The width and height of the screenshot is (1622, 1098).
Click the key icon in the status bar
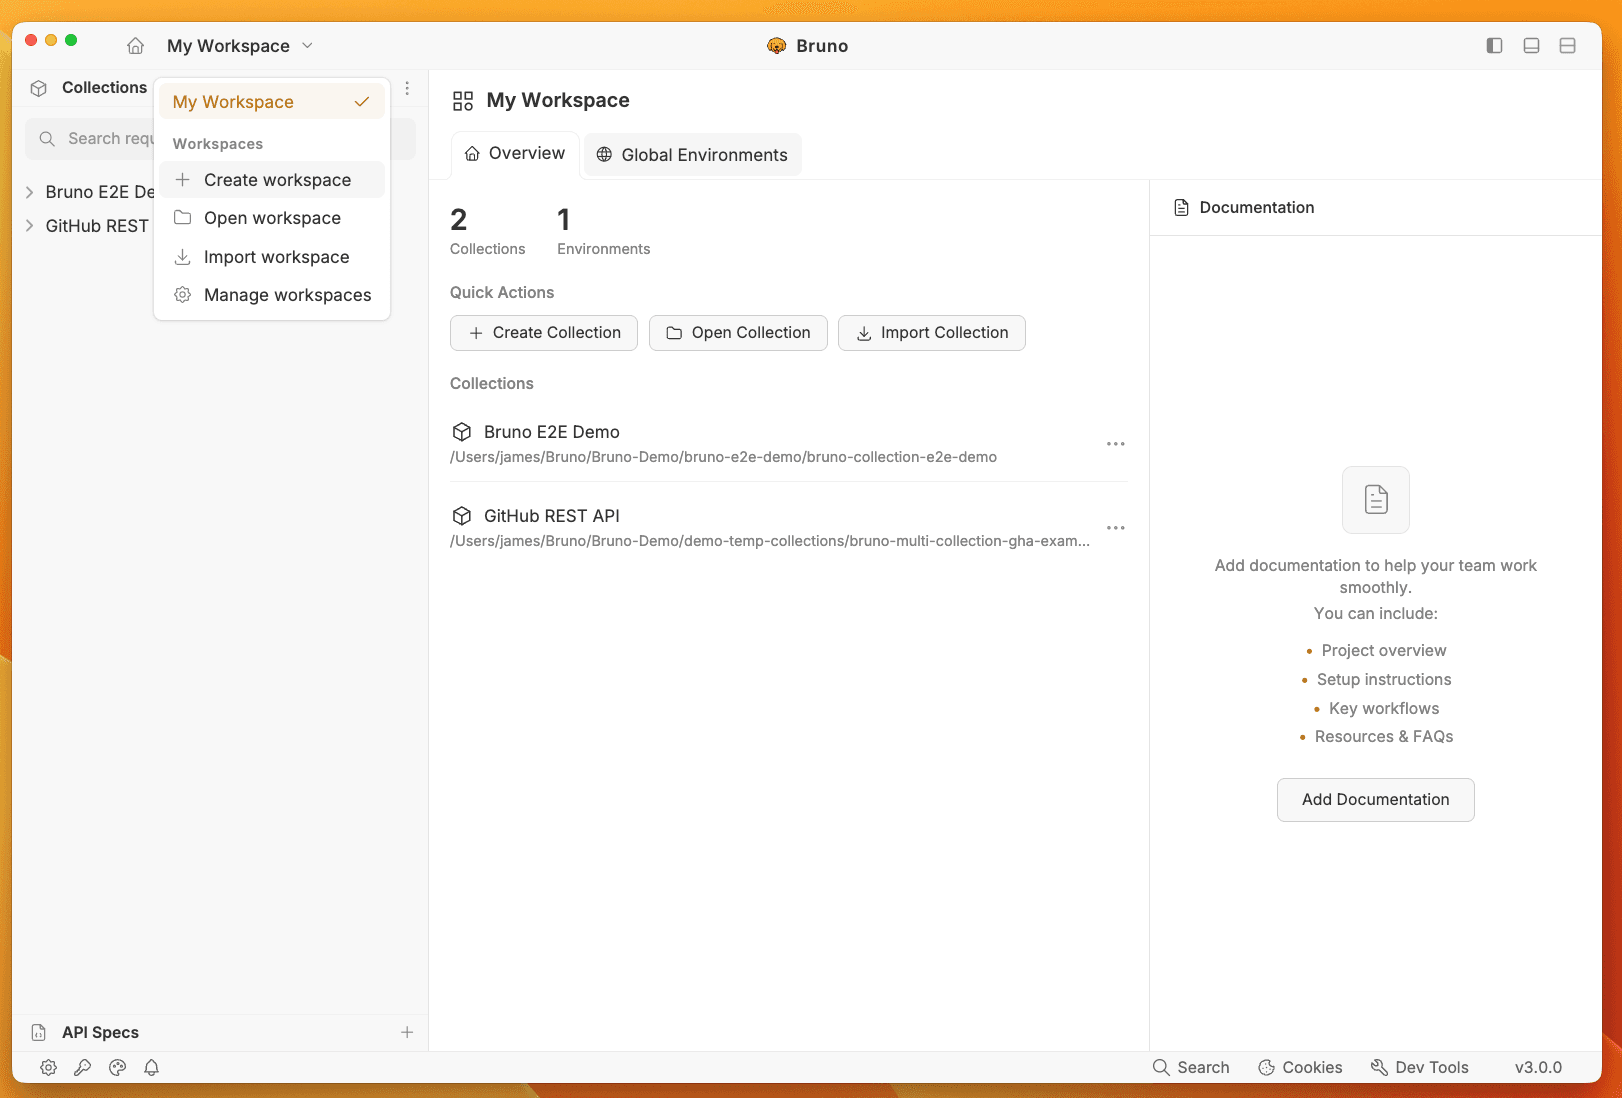[x=83, y=1067]
